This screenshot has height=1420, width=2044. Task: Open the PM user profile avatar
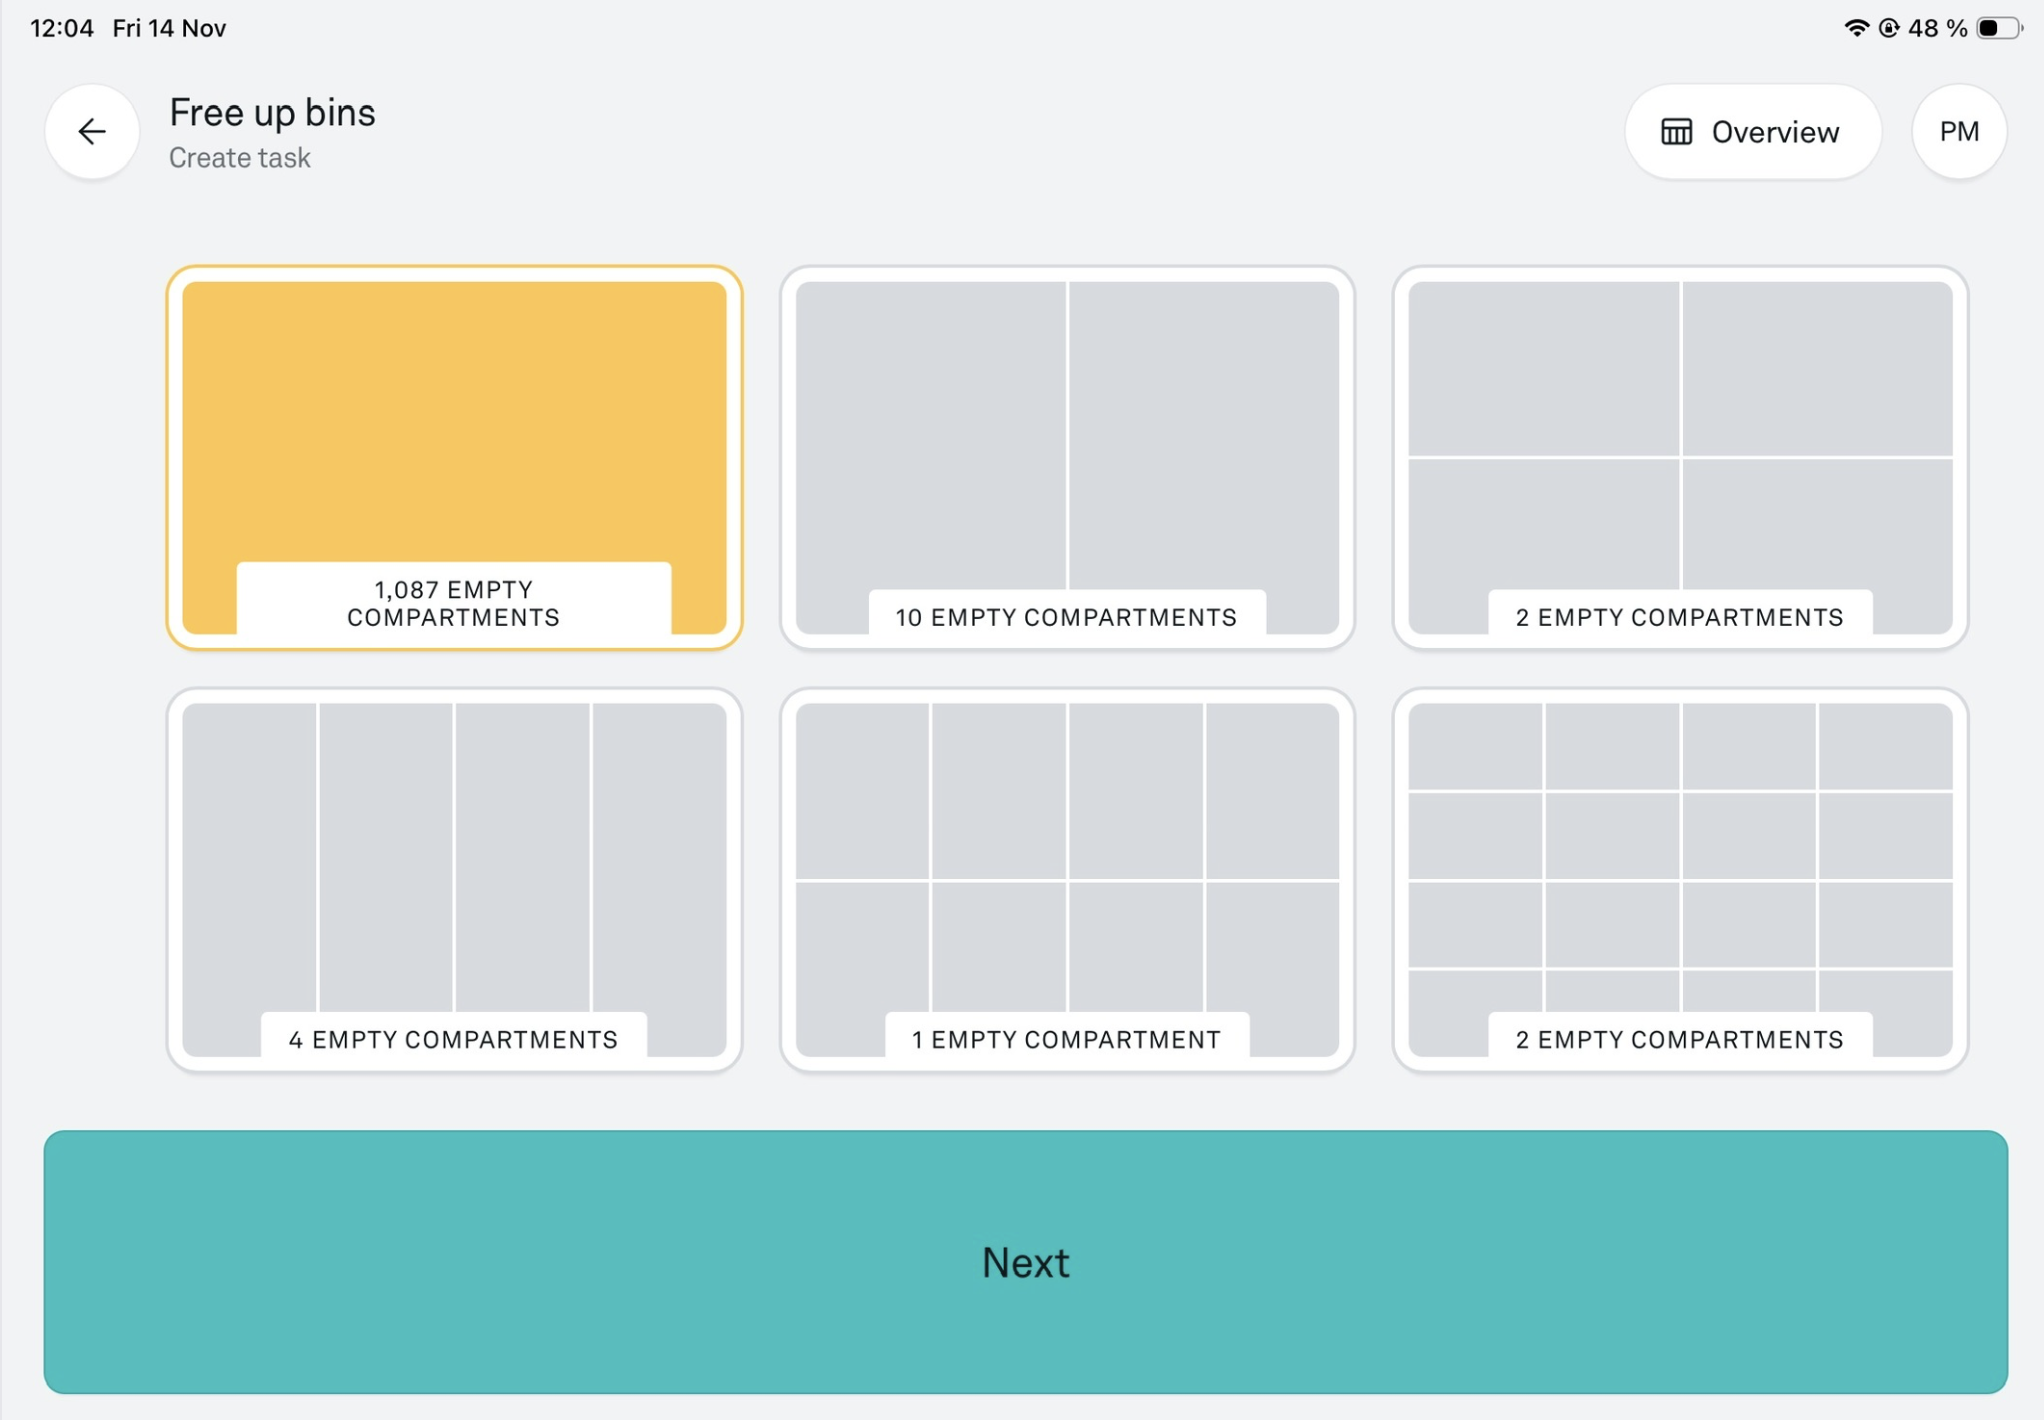click(1958, 131)
